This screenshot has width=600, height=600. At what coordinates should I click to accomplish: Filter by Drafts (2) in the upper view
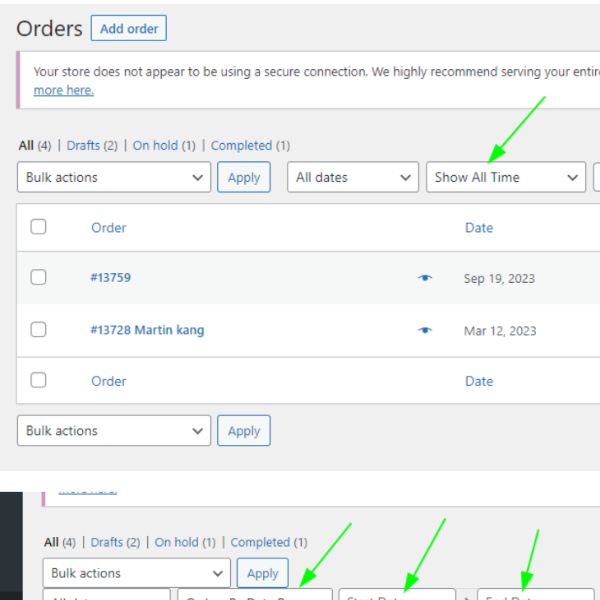coord(92,146)
